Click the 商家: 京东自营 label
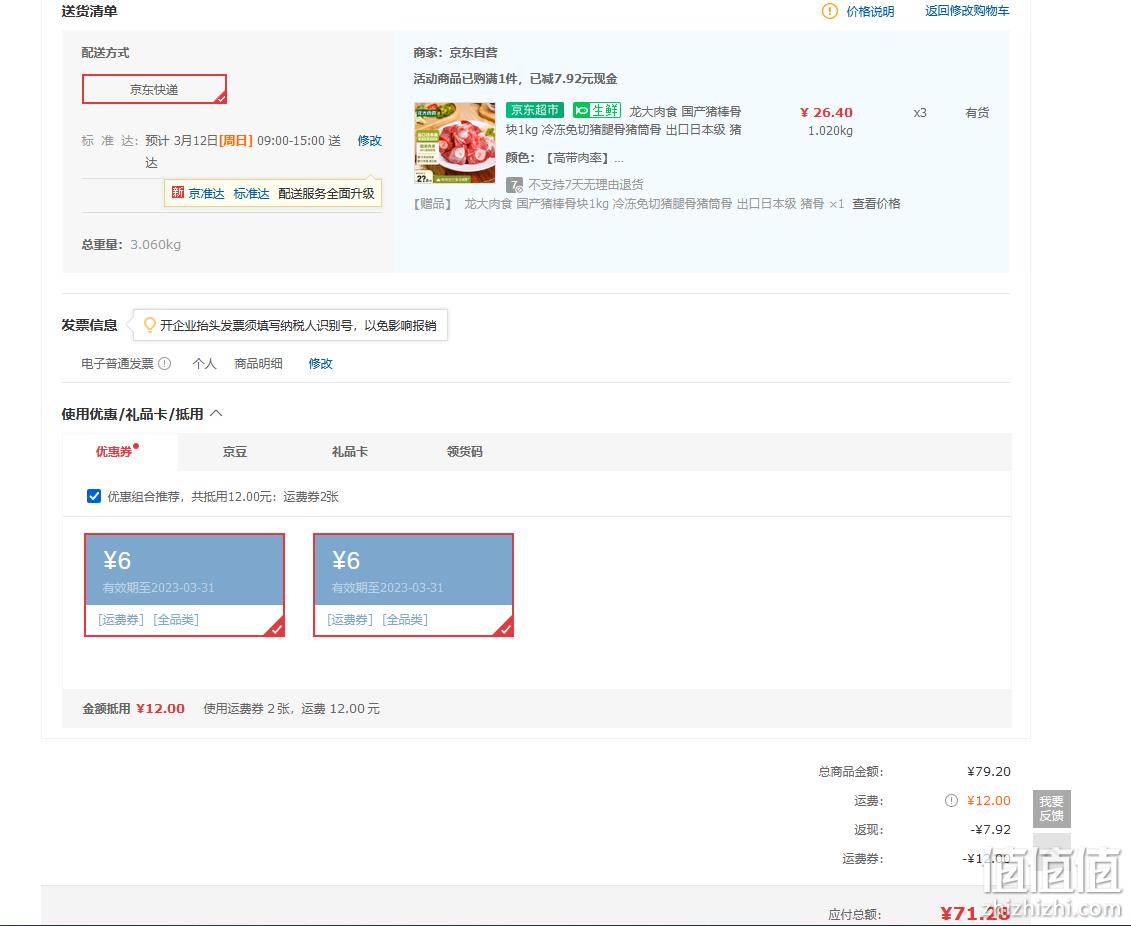1131x926 pixels. 456,53
